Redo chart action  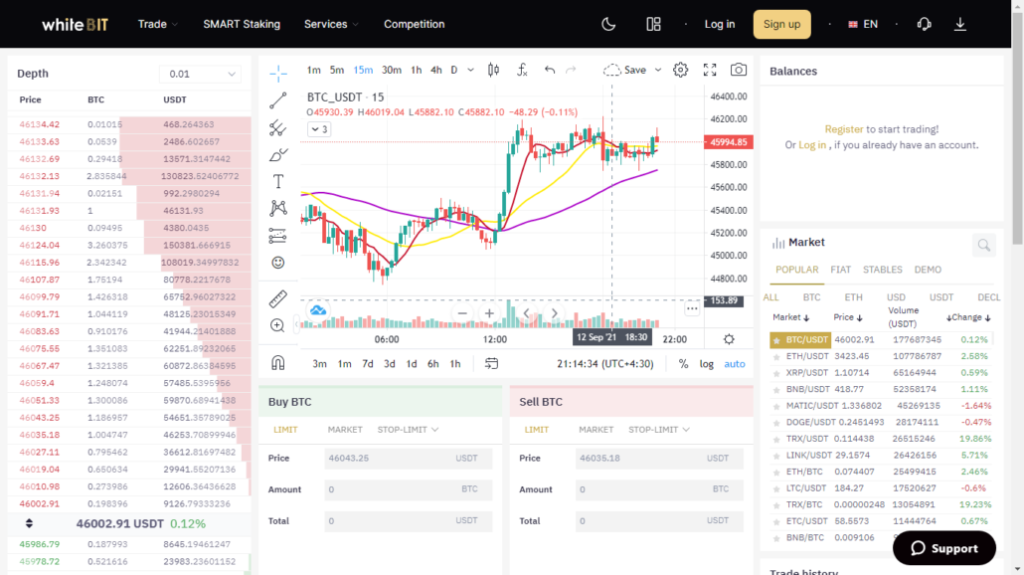click(x=571, y=70)
